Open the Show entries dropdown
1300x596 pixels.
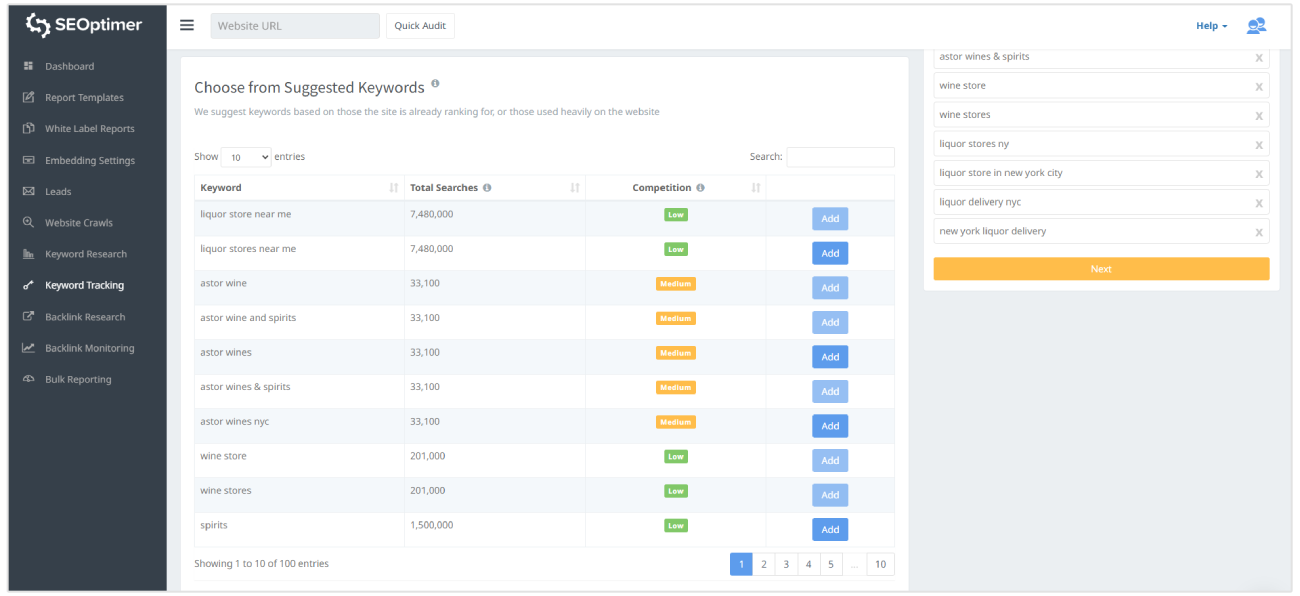pyautogui.click(x=246, y=157)
